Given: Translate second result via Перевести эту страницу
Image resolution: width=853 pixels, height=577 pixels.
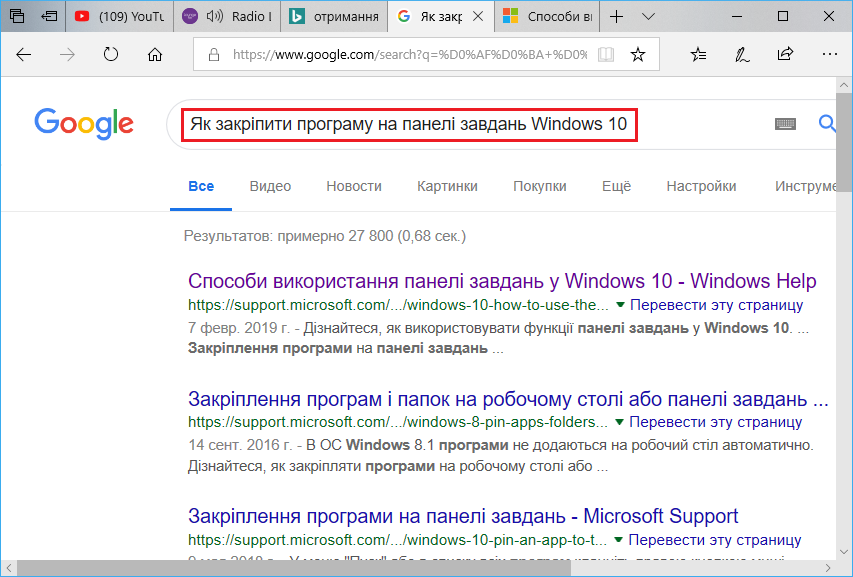Looking at the screenshot, I should (x=716, y=422).
